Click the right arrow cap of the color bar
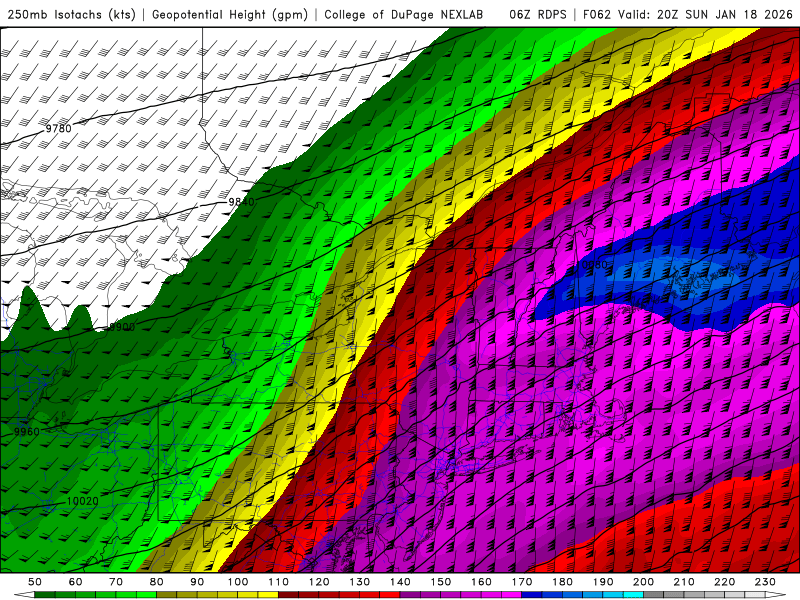This screenshot has height=600, width=800. point(776,595)
